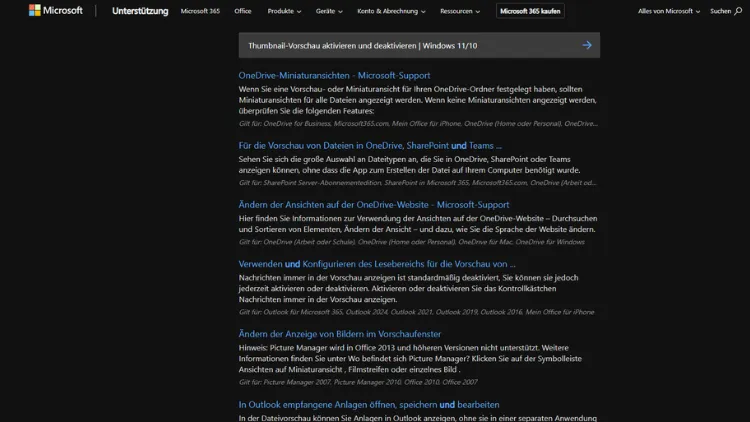Click 'Gilt für: SharePoint Server-Abonnementedition' line
This screenshot has width=750, height=422.
click(418, 183)
